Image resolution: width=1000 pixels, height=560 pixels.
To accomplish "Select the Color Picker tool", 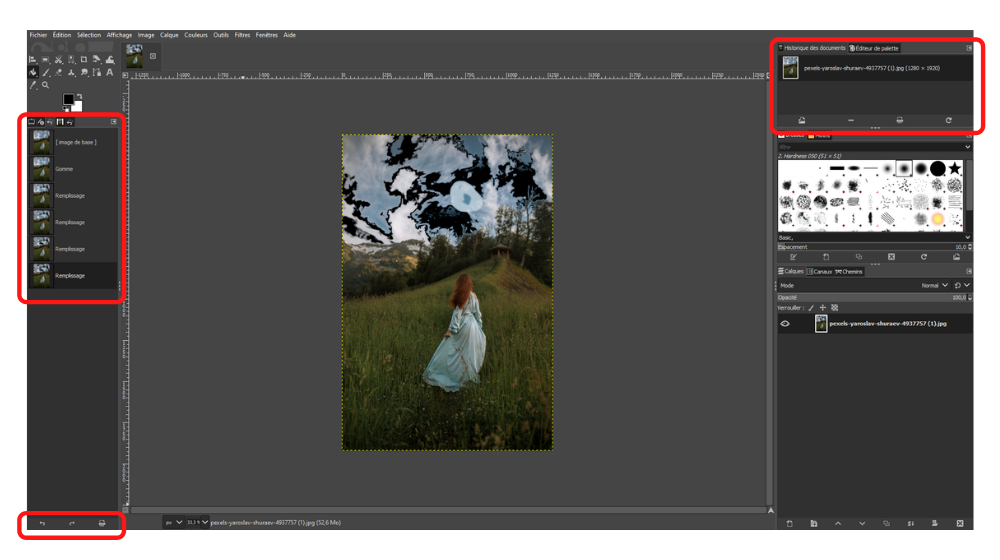I will (33, 85).
